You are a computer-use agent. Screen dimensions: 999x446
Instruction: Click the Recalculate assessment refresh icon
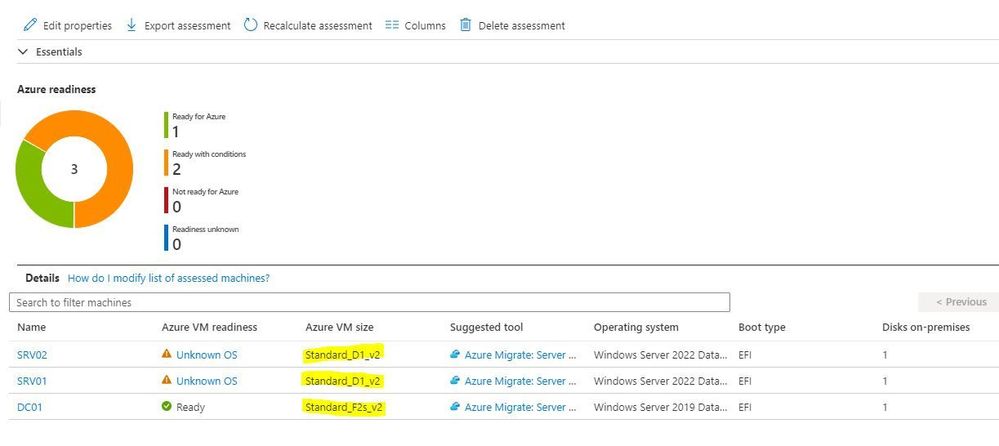tap(250, 25)
